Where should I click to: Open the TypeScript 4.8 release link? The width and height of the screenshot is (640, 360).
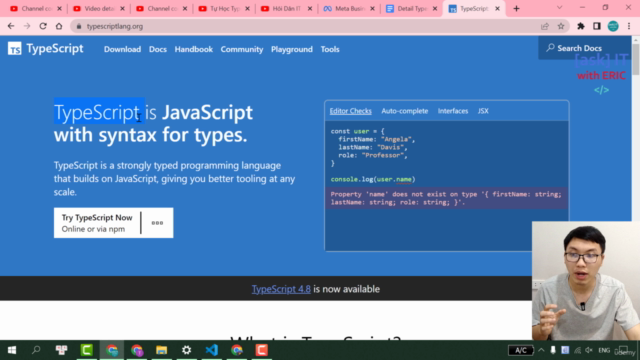click(281, 289)
